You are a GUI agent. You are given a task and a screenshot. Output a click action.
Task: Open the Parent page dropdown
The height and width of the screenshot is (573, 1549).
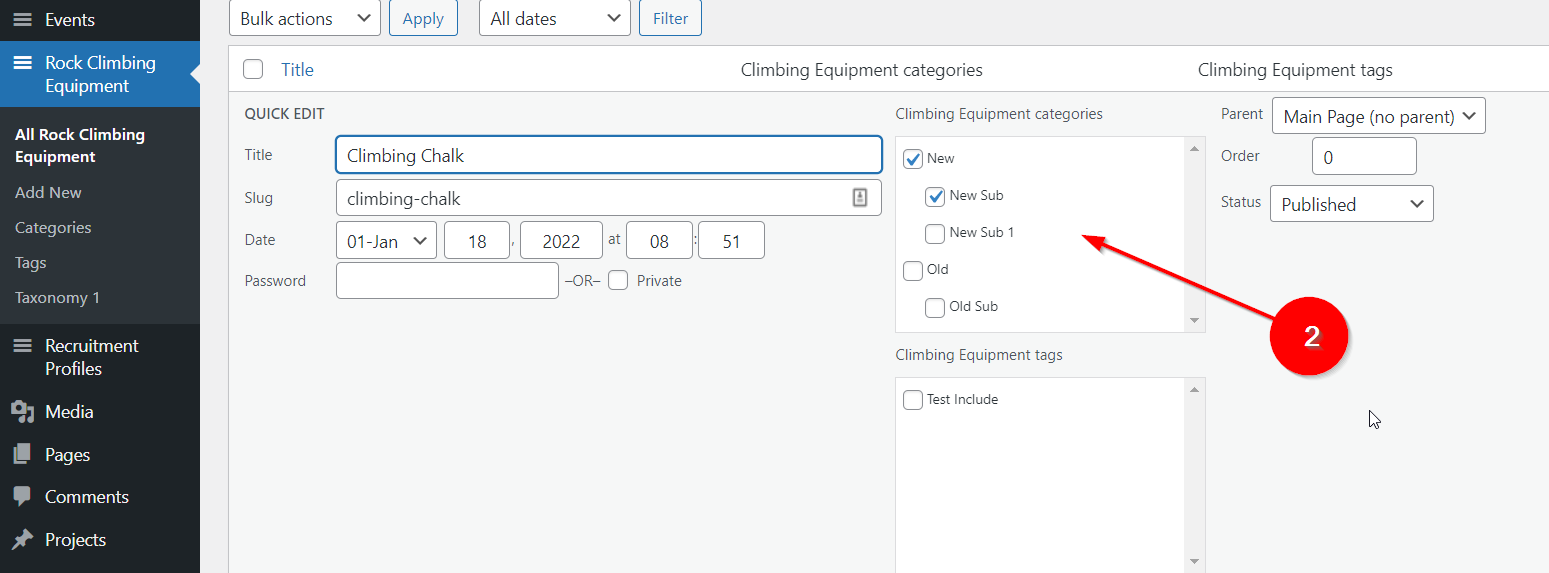1378,116
